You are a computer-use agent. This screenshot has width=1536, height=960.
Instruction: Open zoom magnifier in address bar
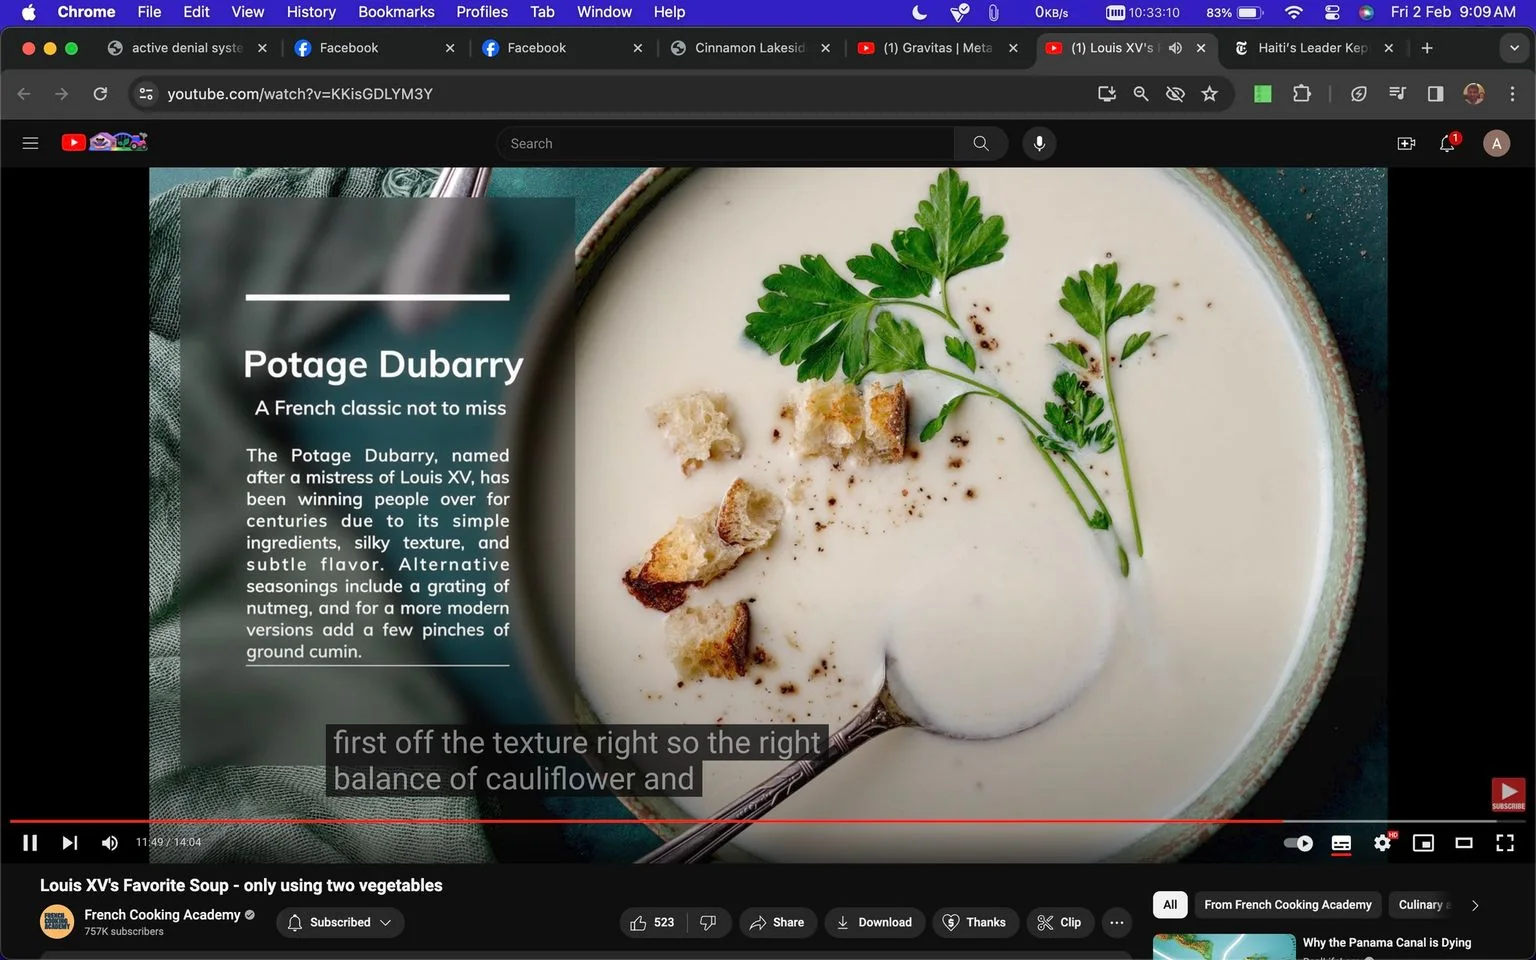[x=1141, y=94]
